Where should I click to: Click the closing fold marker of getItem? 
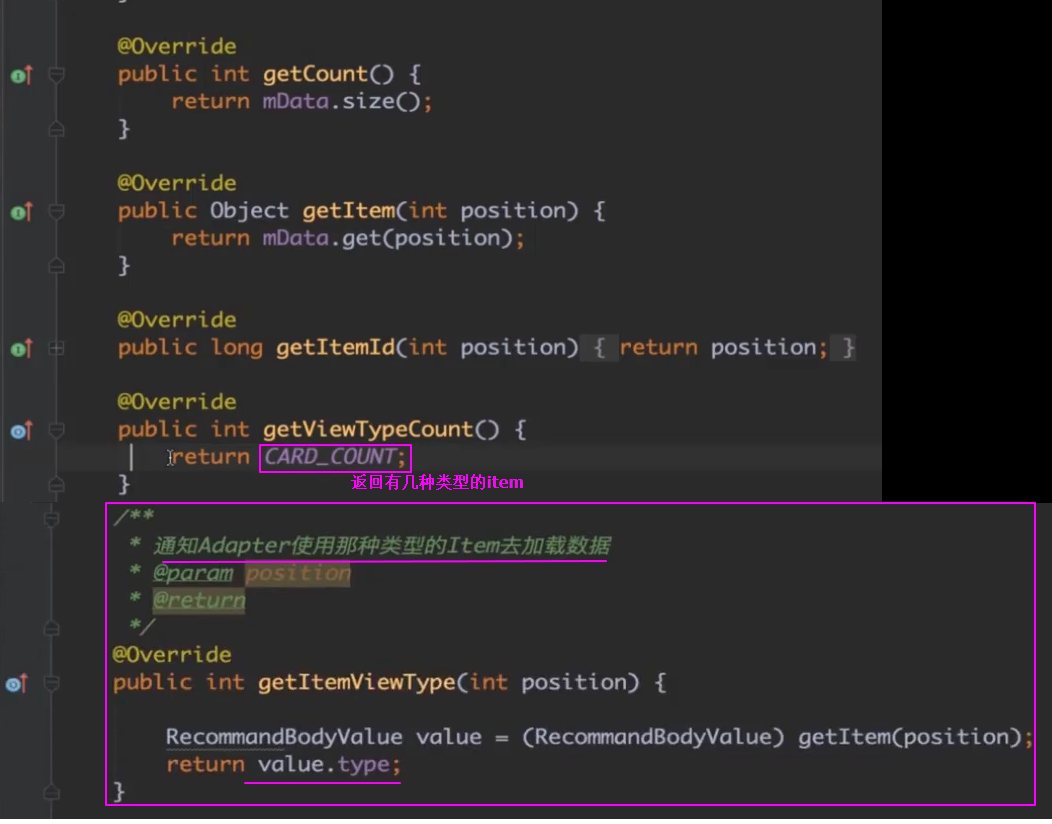point(56,266)
